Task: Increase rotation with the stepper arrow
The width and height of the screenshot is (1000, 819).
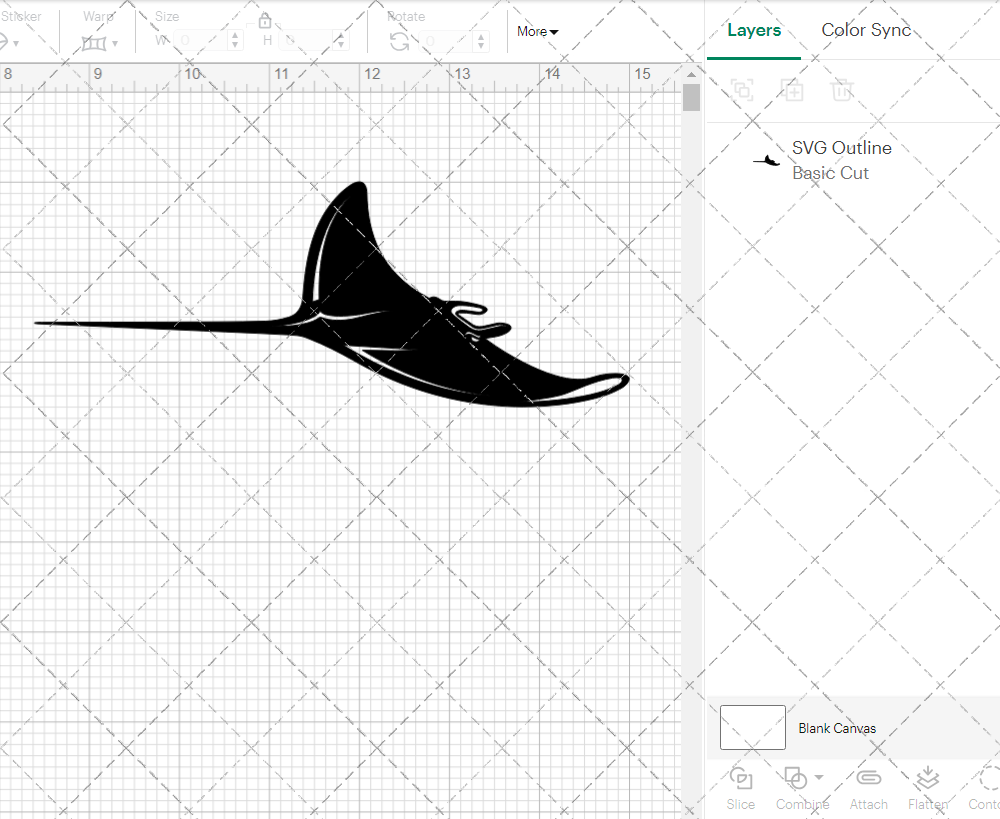Action: 481,36
